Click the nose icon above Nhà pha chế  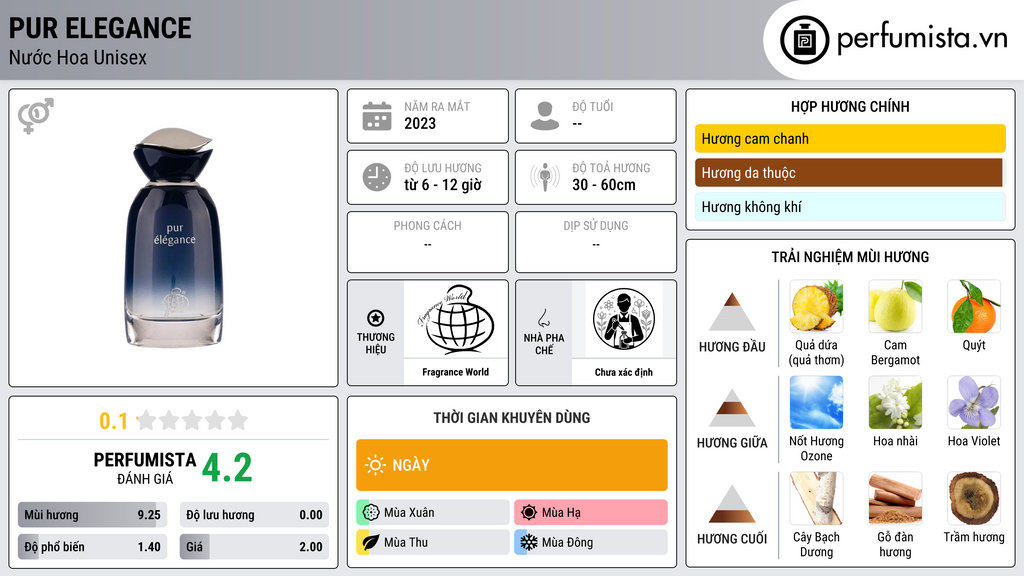coord(543,318)
